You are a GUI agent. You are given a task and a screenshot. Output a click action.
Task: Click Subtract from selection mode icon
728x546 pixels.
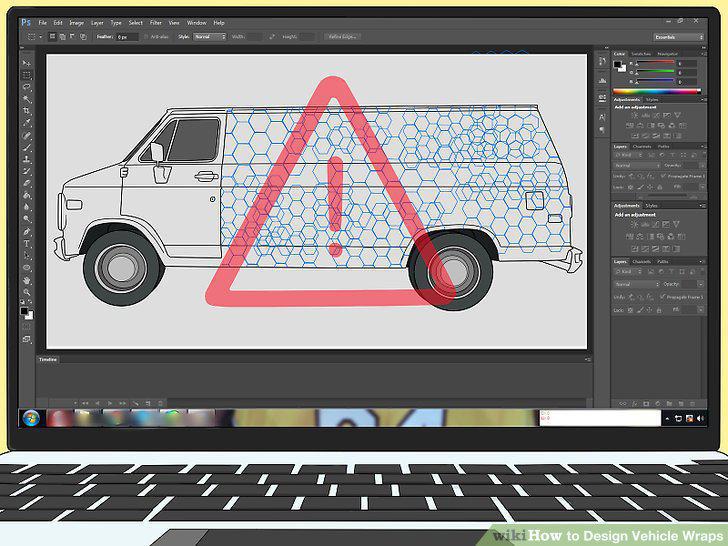(x=73, y=36)
